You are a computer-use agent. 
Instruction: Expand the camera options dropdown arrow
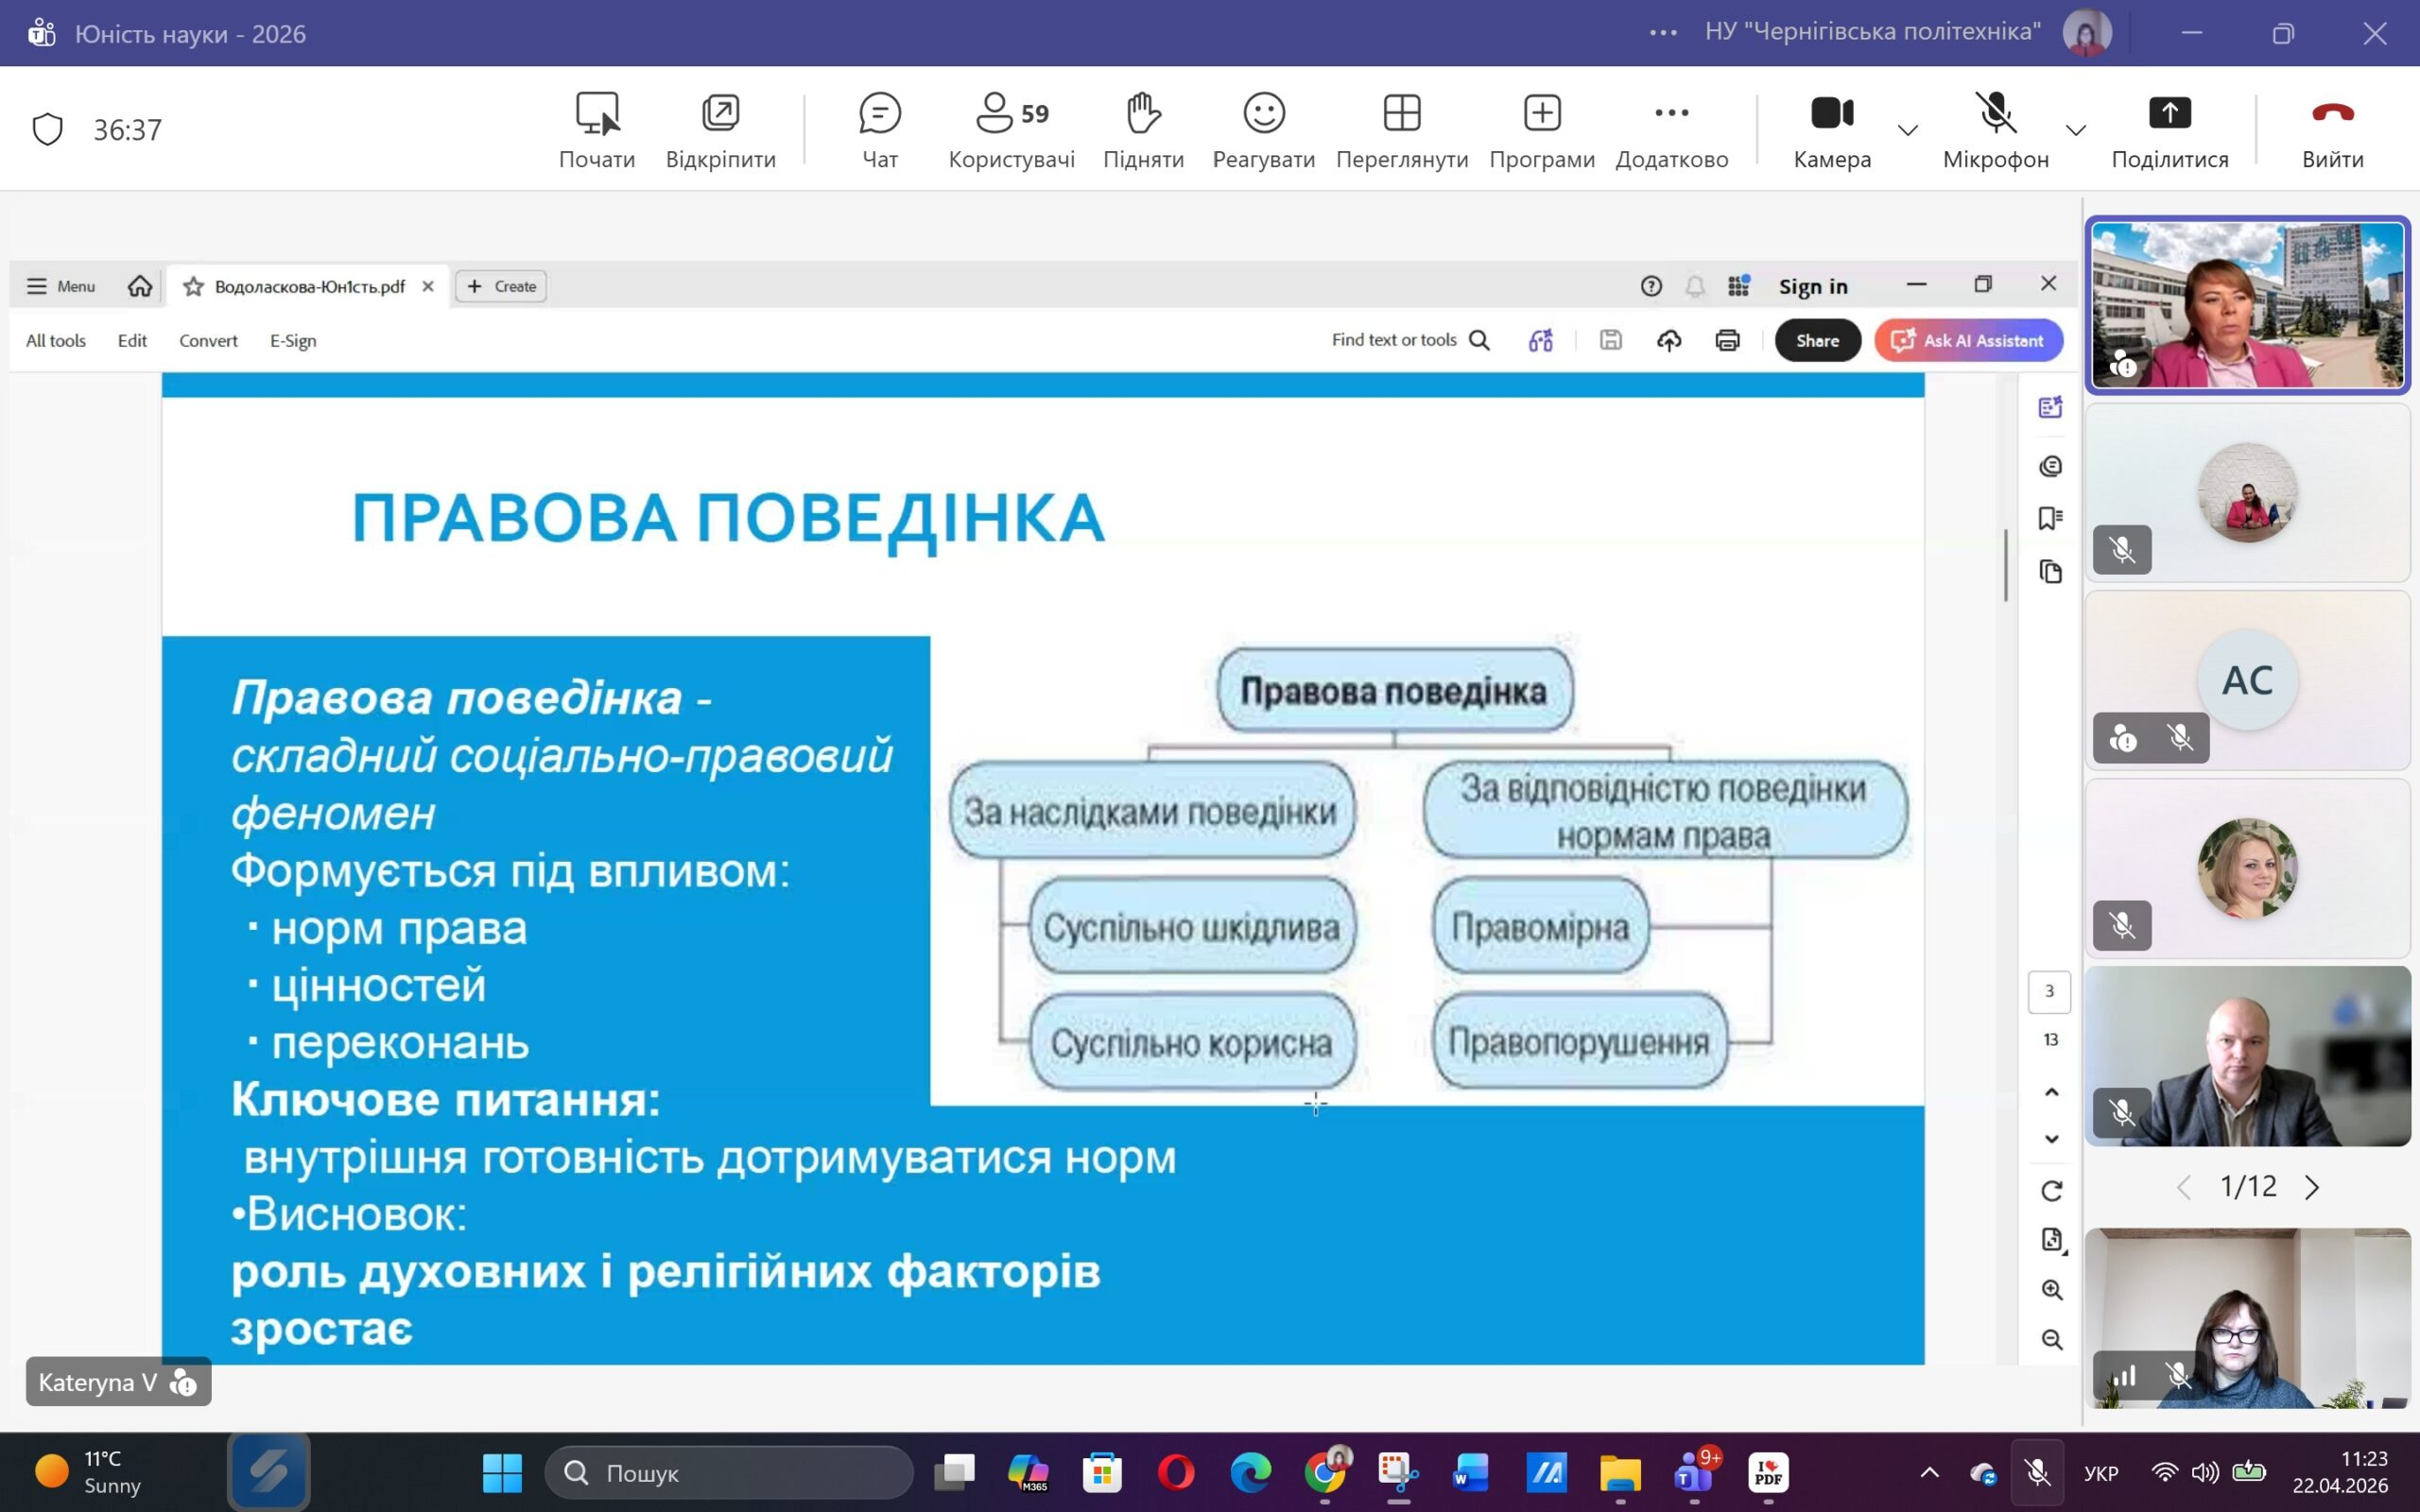click(1908, 130)
